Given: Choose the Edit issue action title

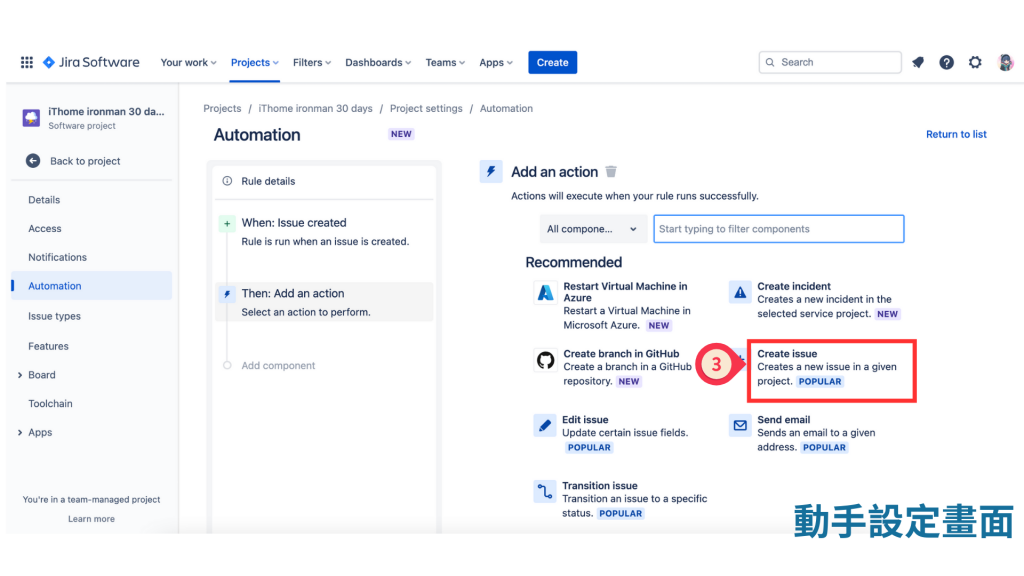Looking at the screenshot, I should click(585, 419).
